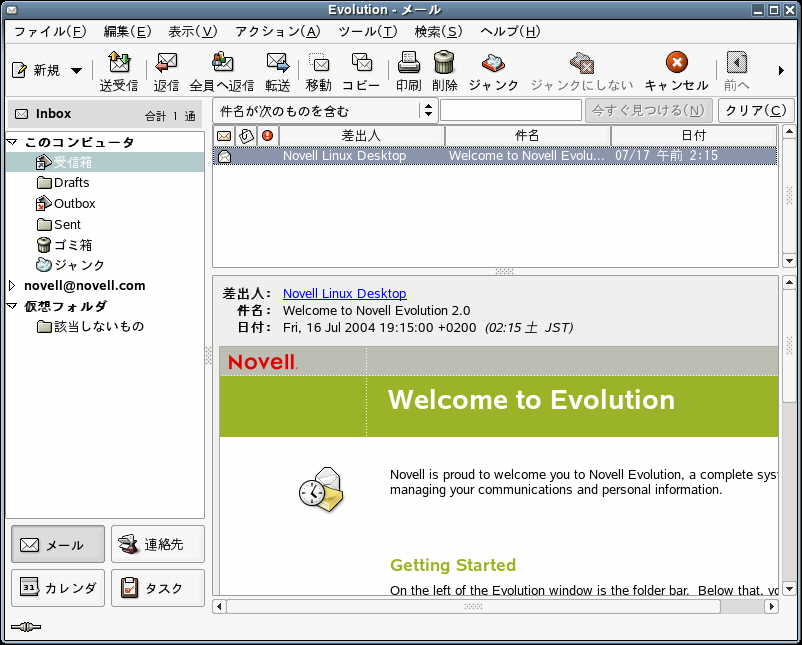Viewport: 802px width, 645px height.
Task: Collapse the 仮想フォルダ tree node
Action: pos(12,306)
